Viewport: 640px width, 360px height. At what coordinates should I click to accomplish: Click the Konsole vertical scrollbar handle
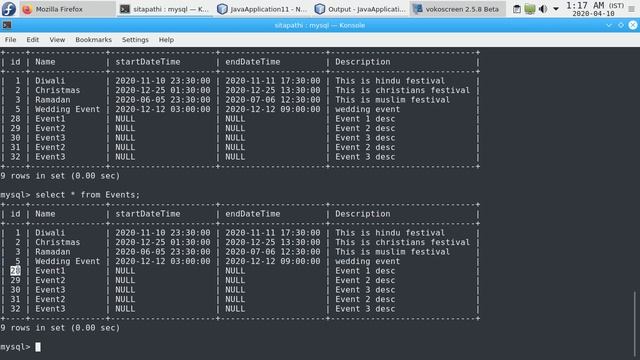pyautogui.click(x=635, y=324)
